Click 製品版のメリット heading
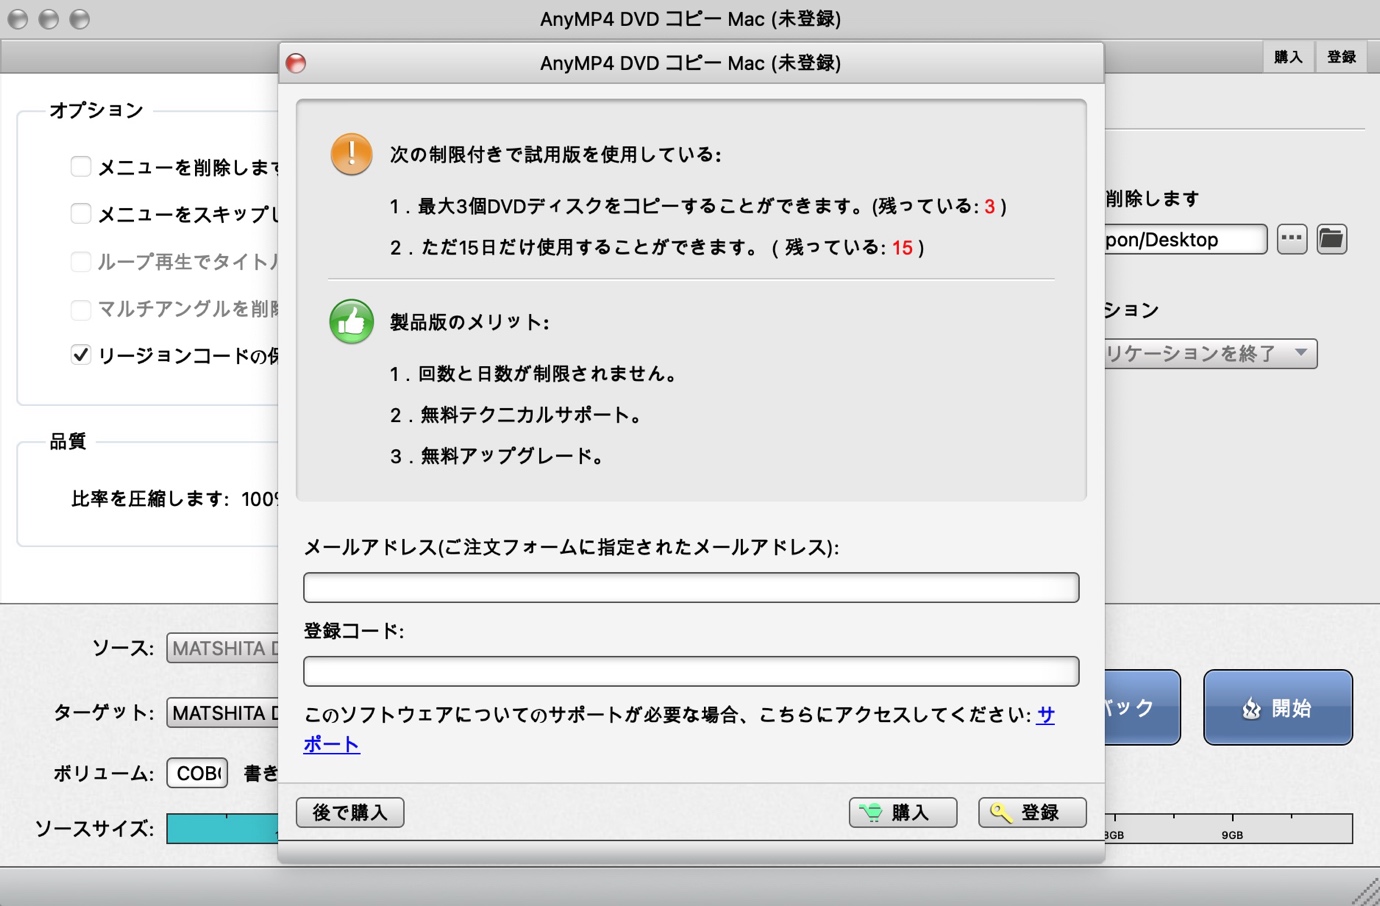Image resolution: width=1380 pixels, height=906 pixels. (469, 322)
